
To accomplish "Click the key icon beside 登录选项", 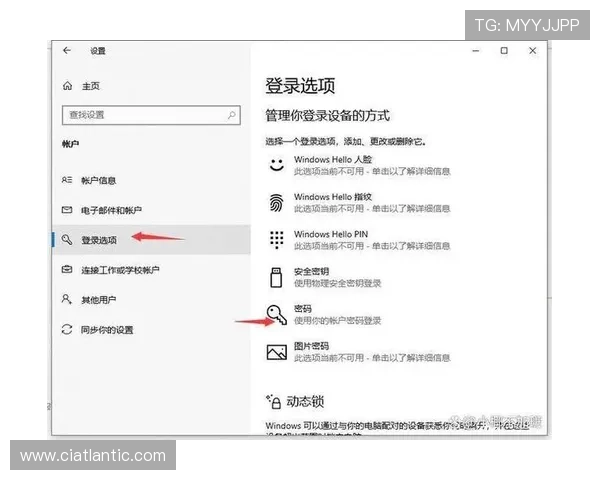I will [x=67, y=240].
